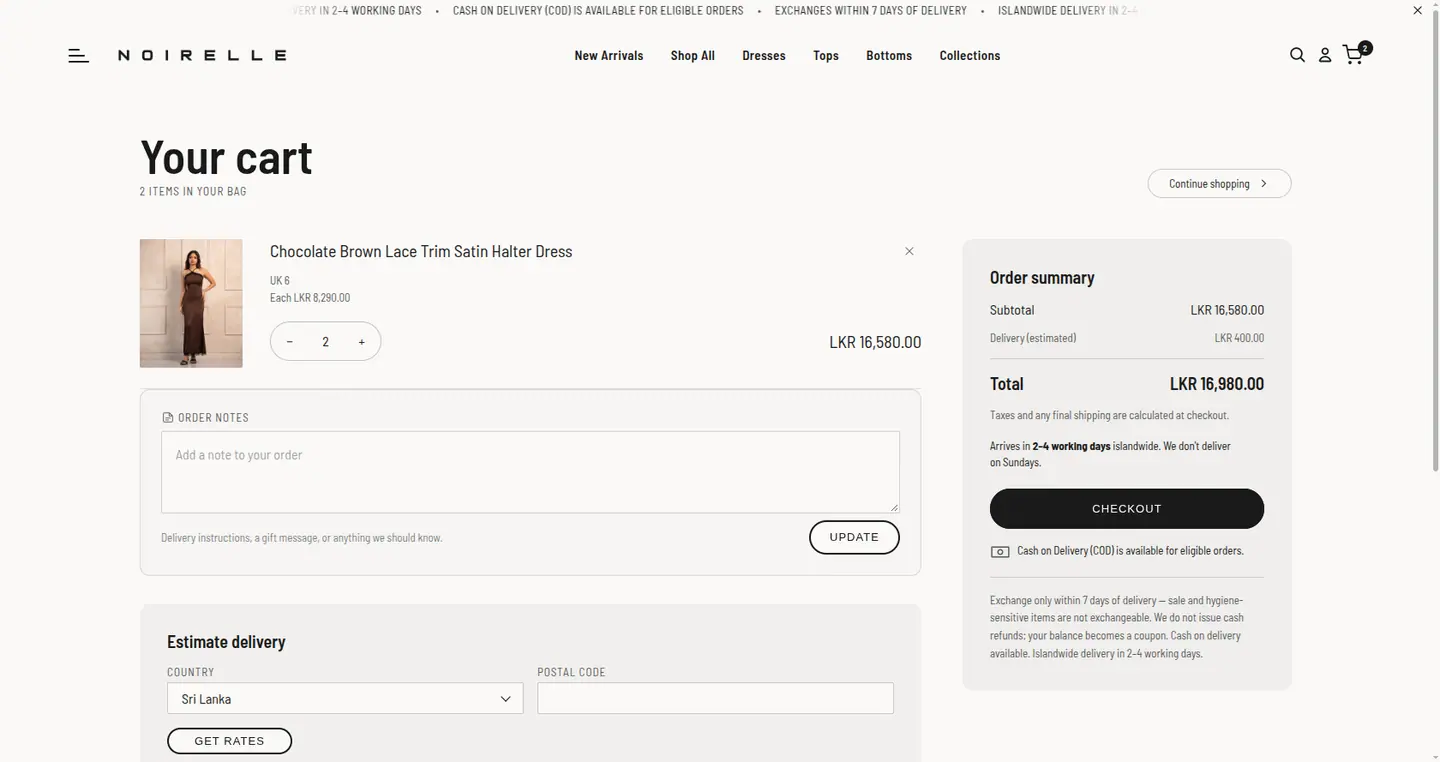Image resolution: width=1440 pixels, height=762 pixels.
Task: Click the '2 ITEMS IN YOUR BAG' text
Action: 193,191
